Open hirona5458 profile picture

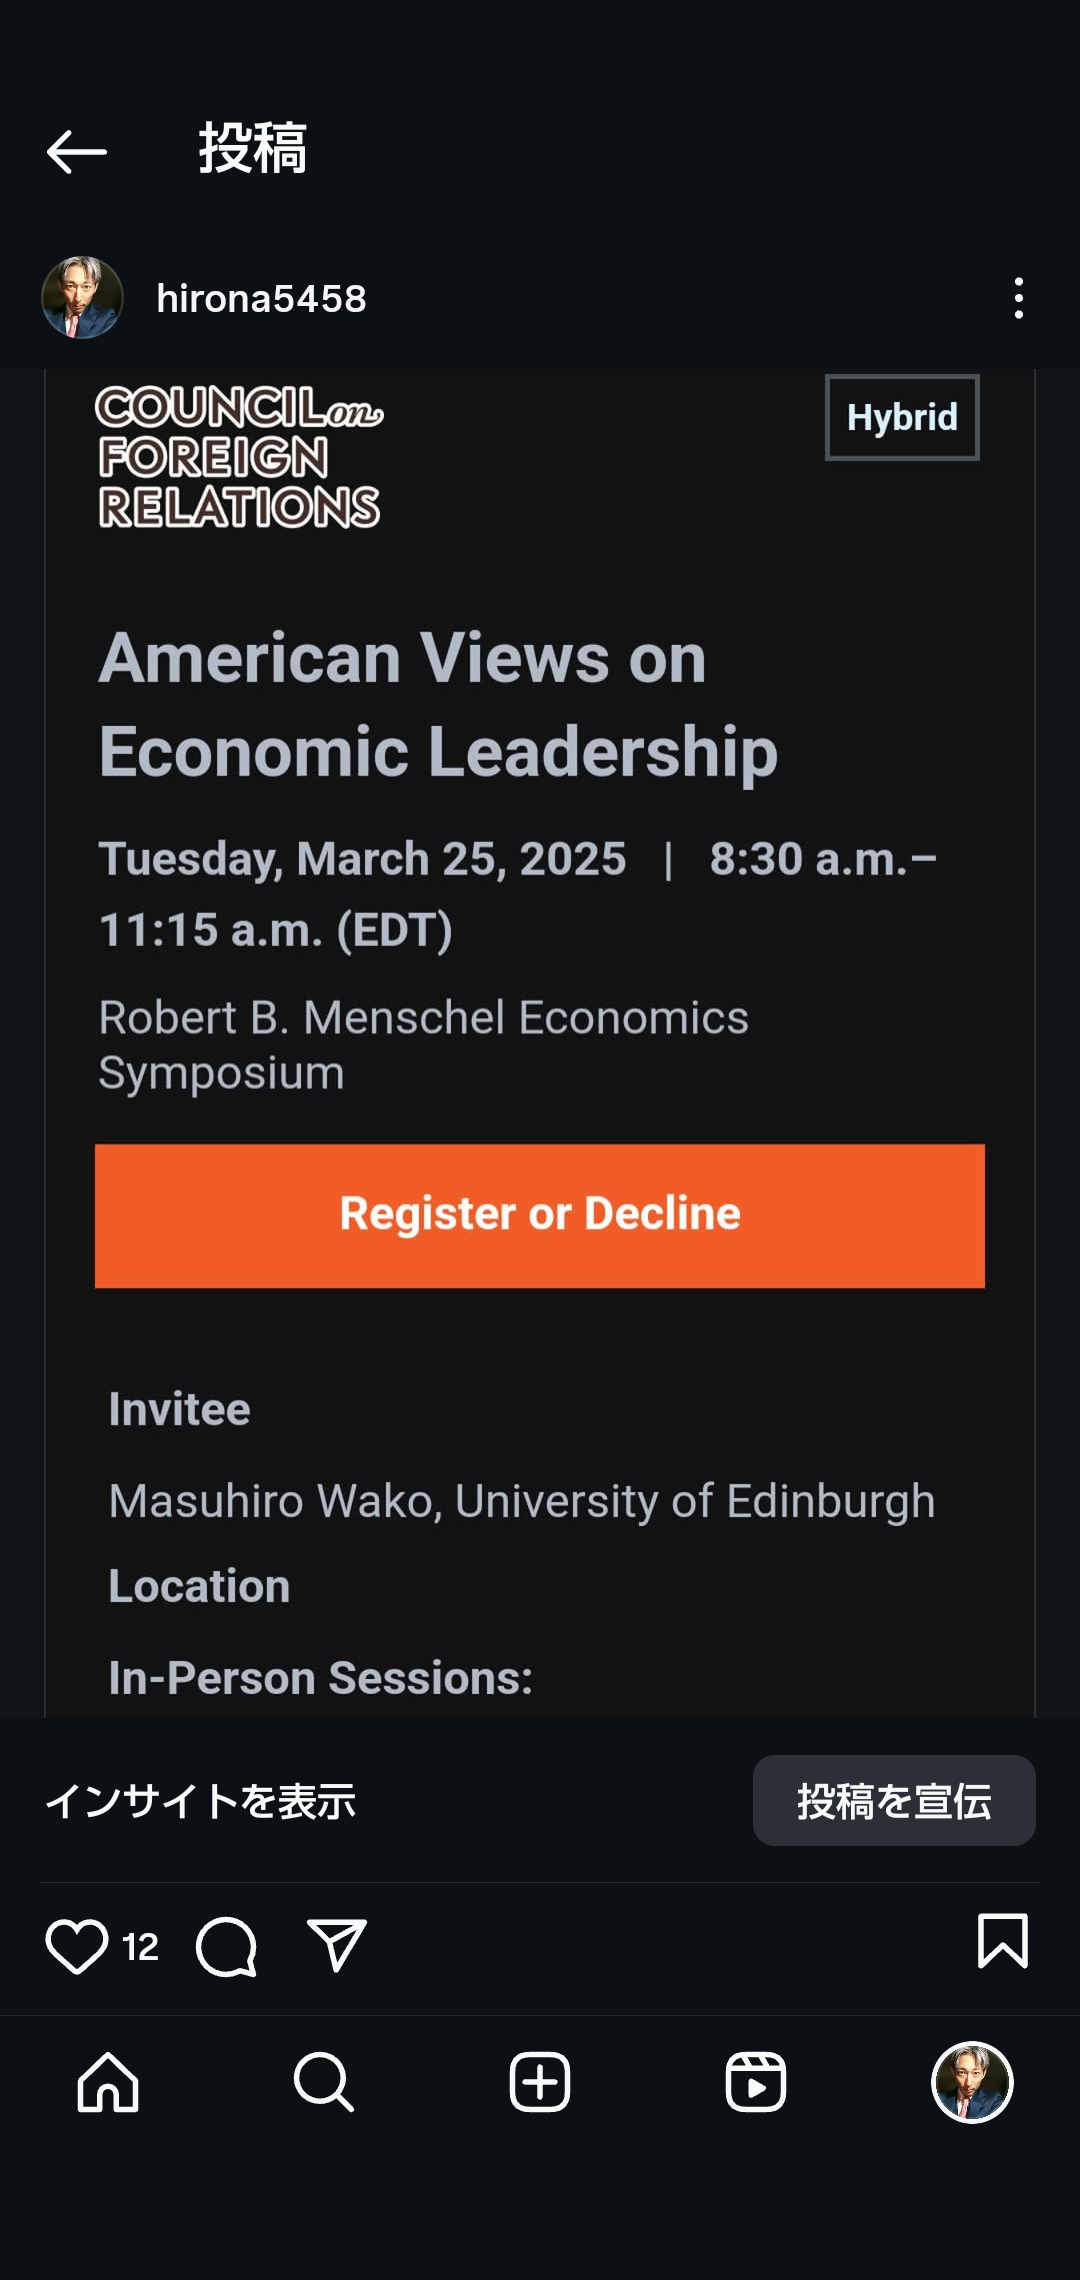pyautogui.click(x=82, y=298)
